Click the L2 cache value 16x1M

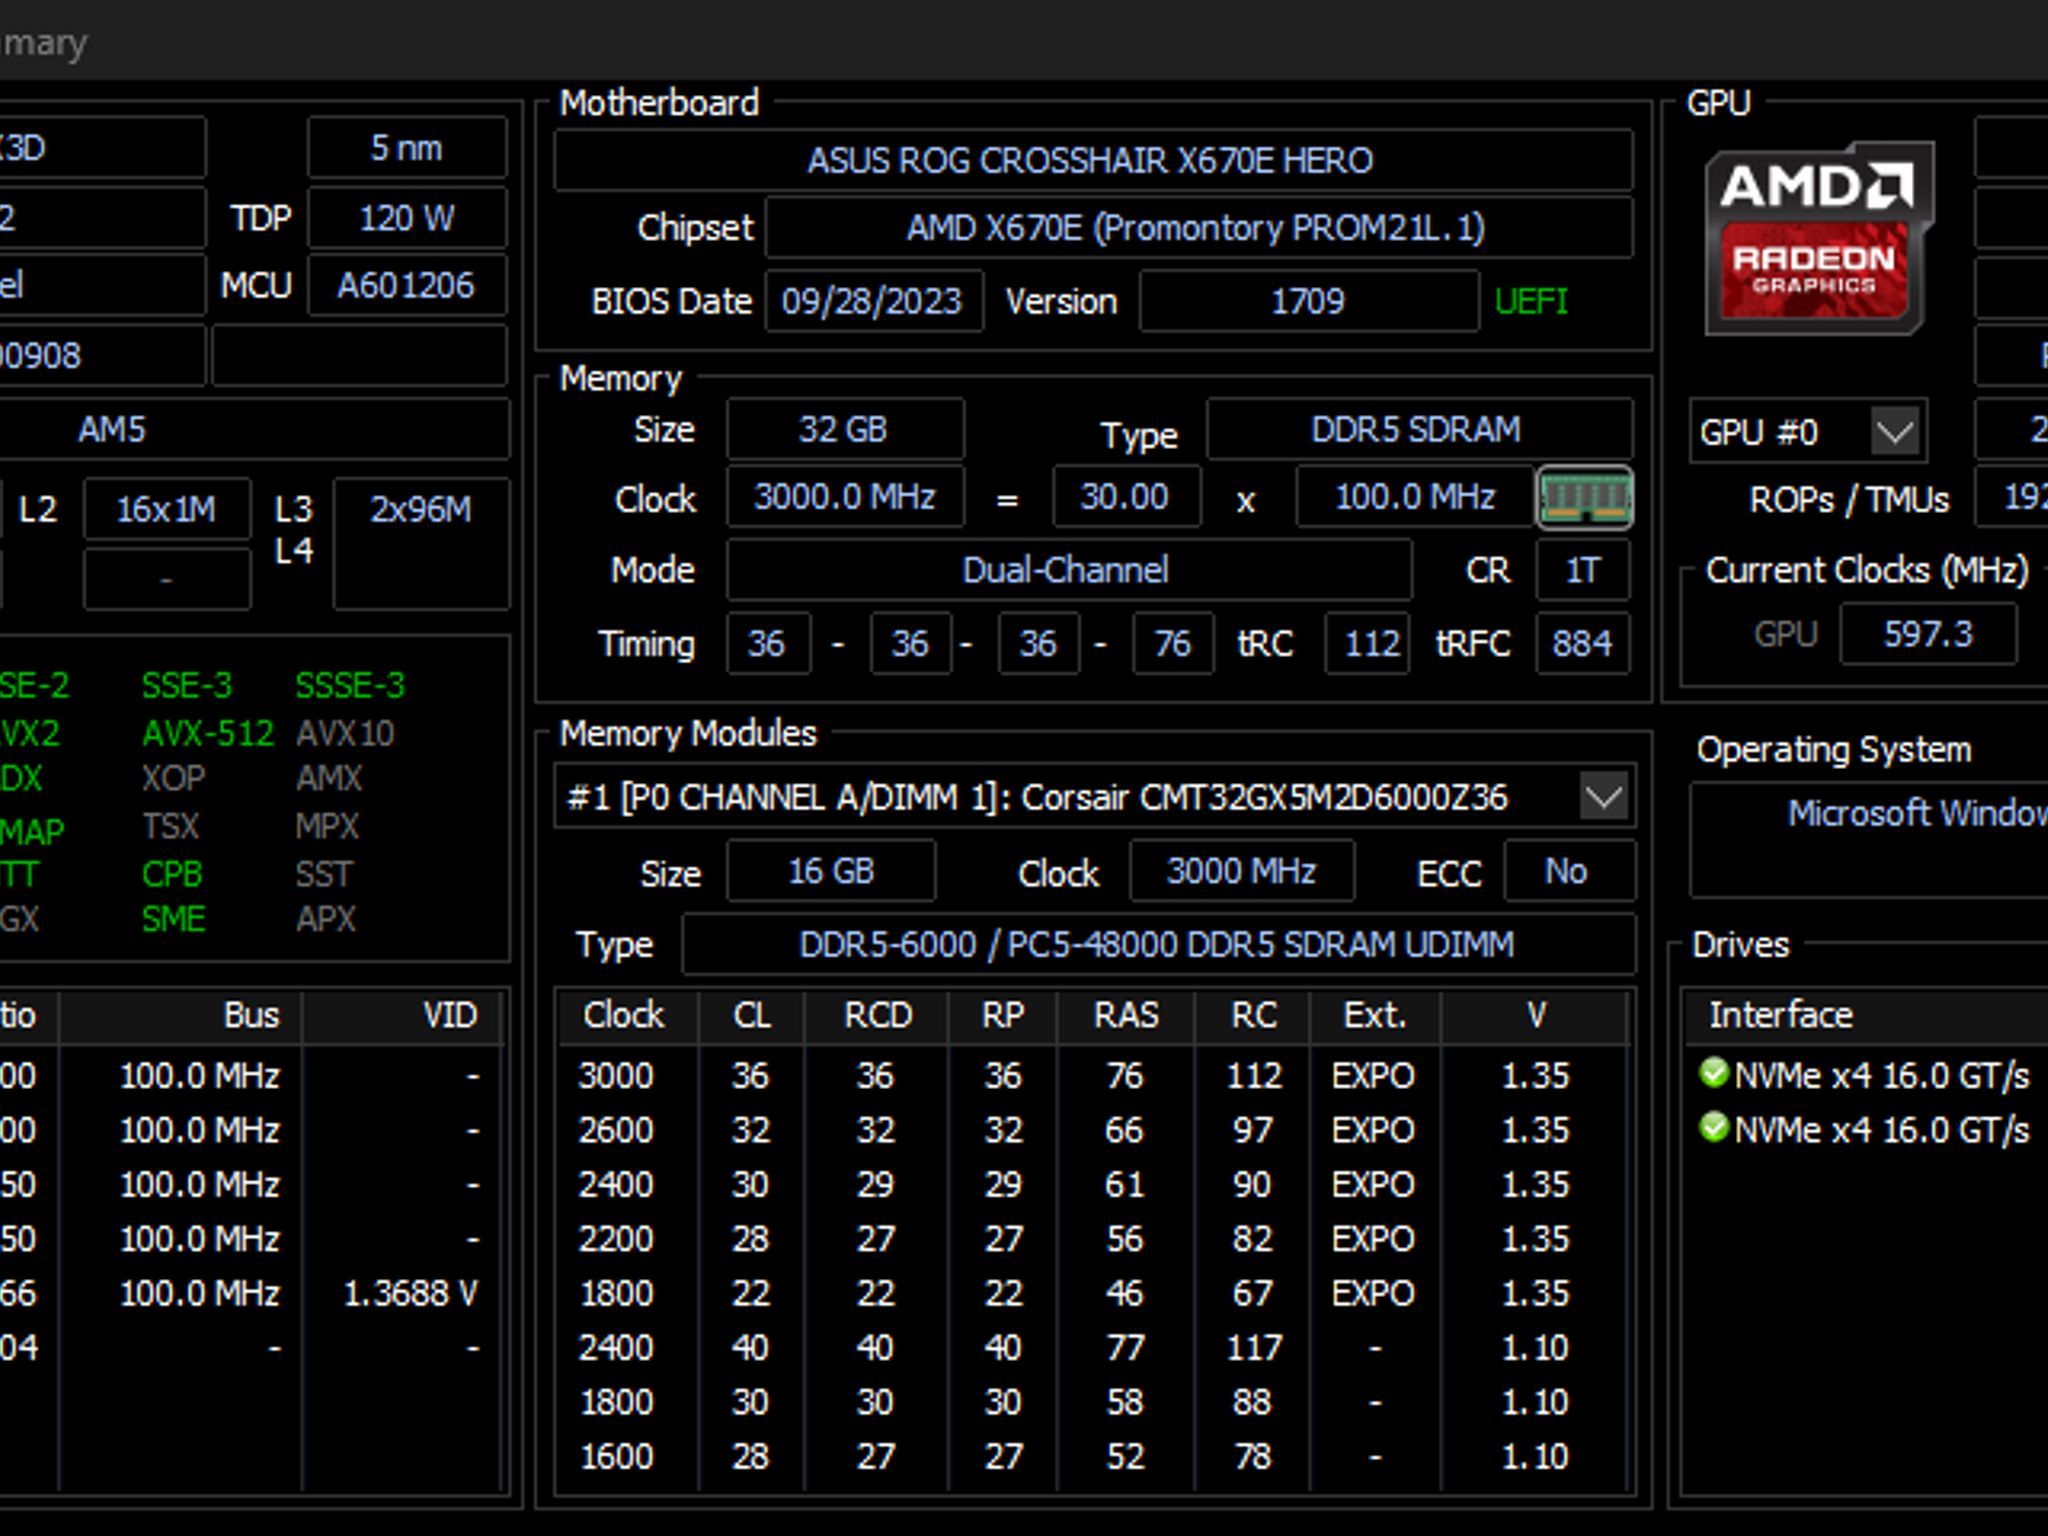coord(166,510)
